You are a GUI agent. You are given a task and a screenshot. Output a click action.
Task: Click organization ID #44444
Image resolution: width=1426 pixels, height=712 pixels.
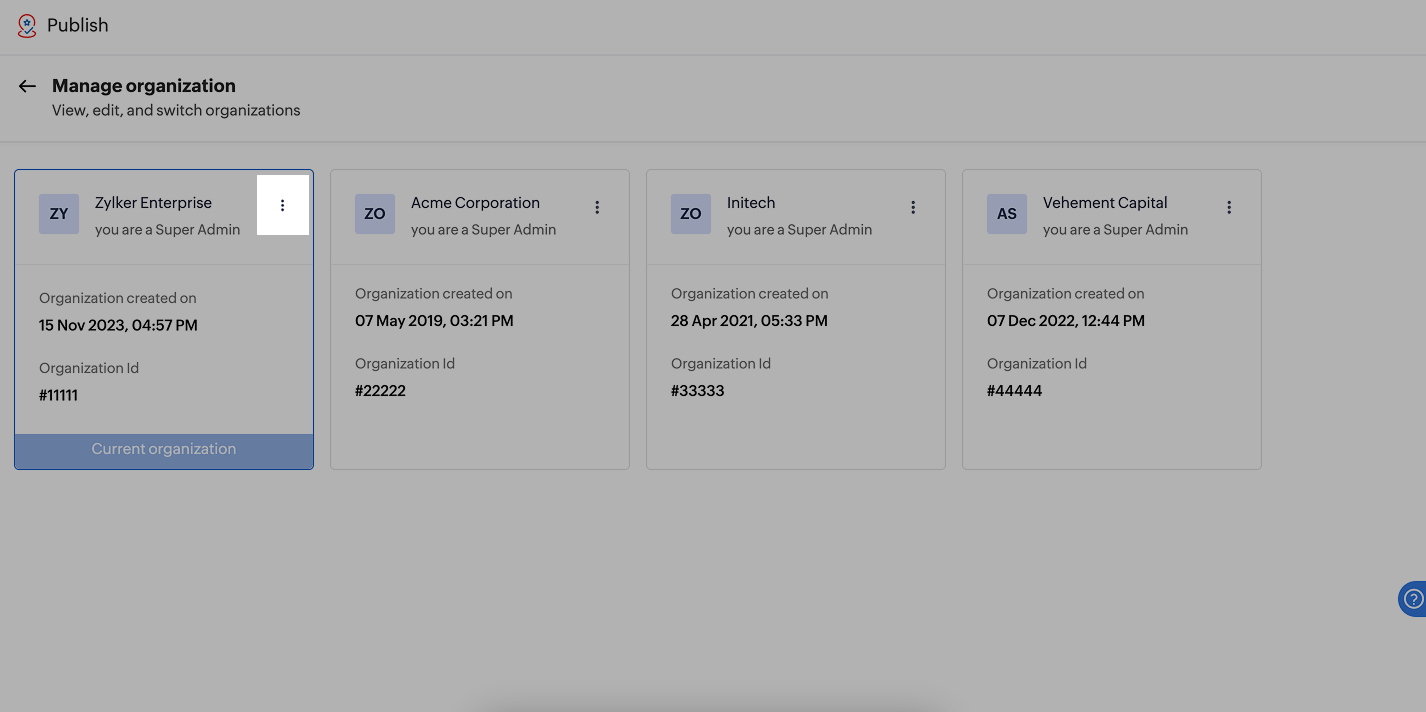click(1014, 391)
